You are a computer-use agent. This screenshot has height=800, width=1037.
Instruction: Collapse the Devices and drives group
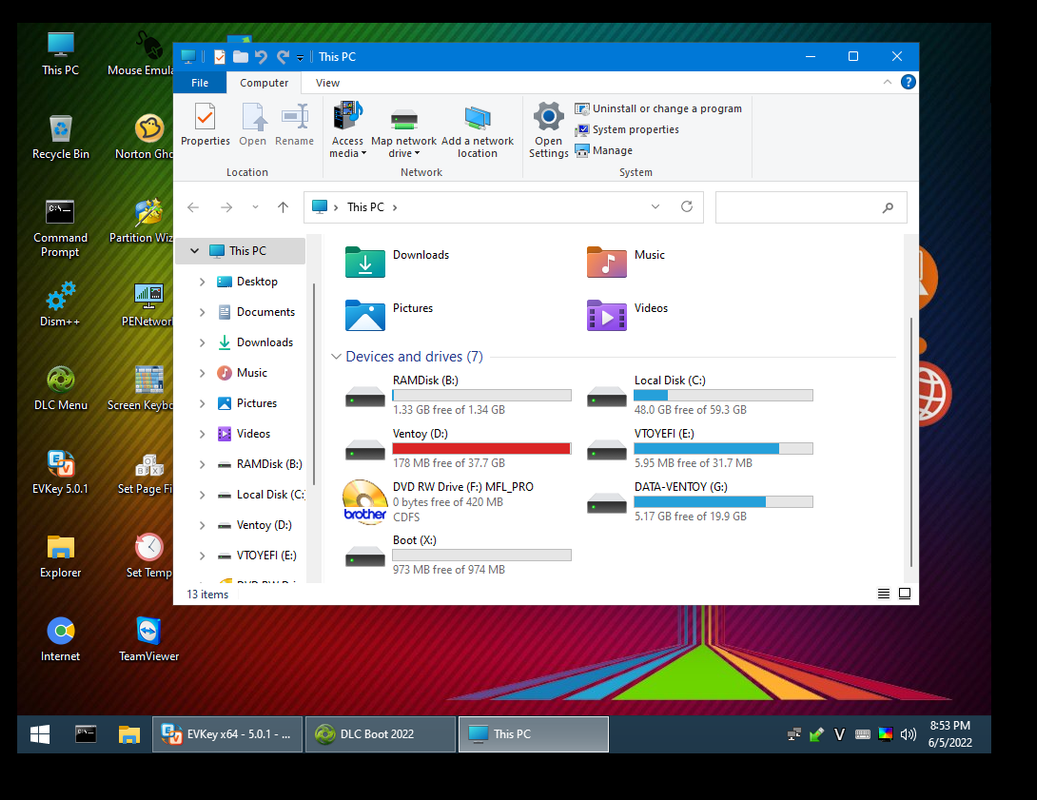pyautogui.click(x=336, y=357)
